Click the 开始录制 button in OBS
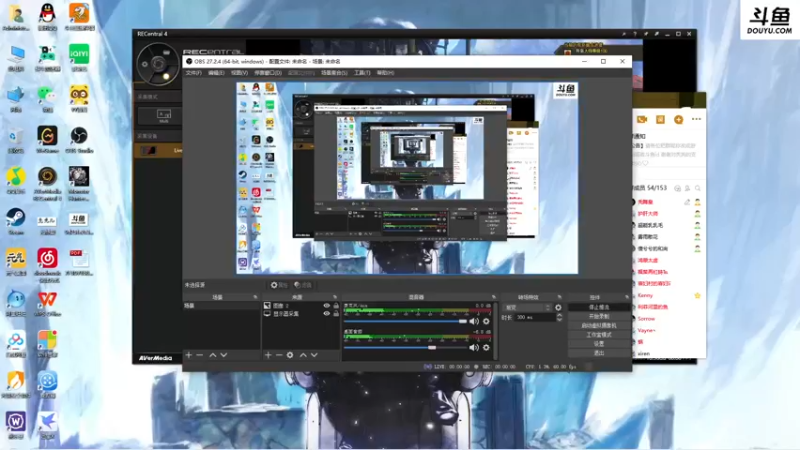This screenshot has height=450, width=800. tap(598, 316)
